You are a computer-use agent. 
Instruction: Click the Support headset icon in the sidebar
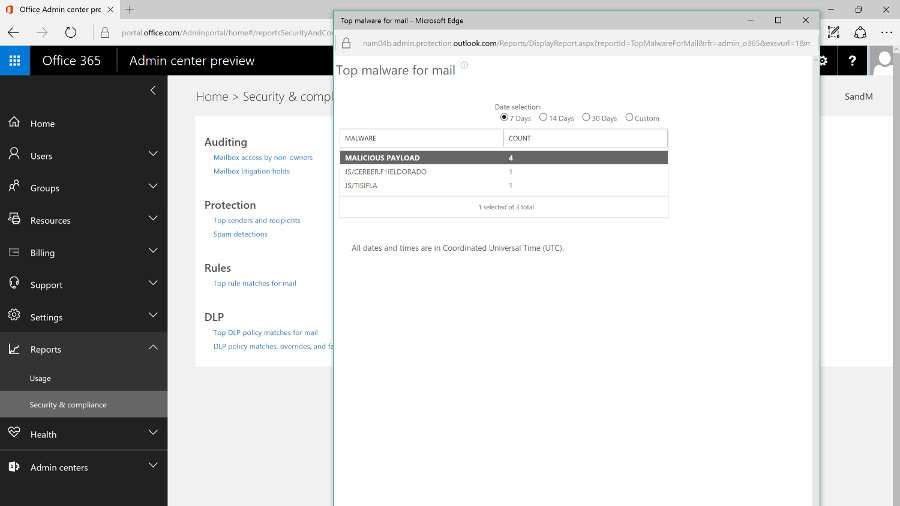14,283
